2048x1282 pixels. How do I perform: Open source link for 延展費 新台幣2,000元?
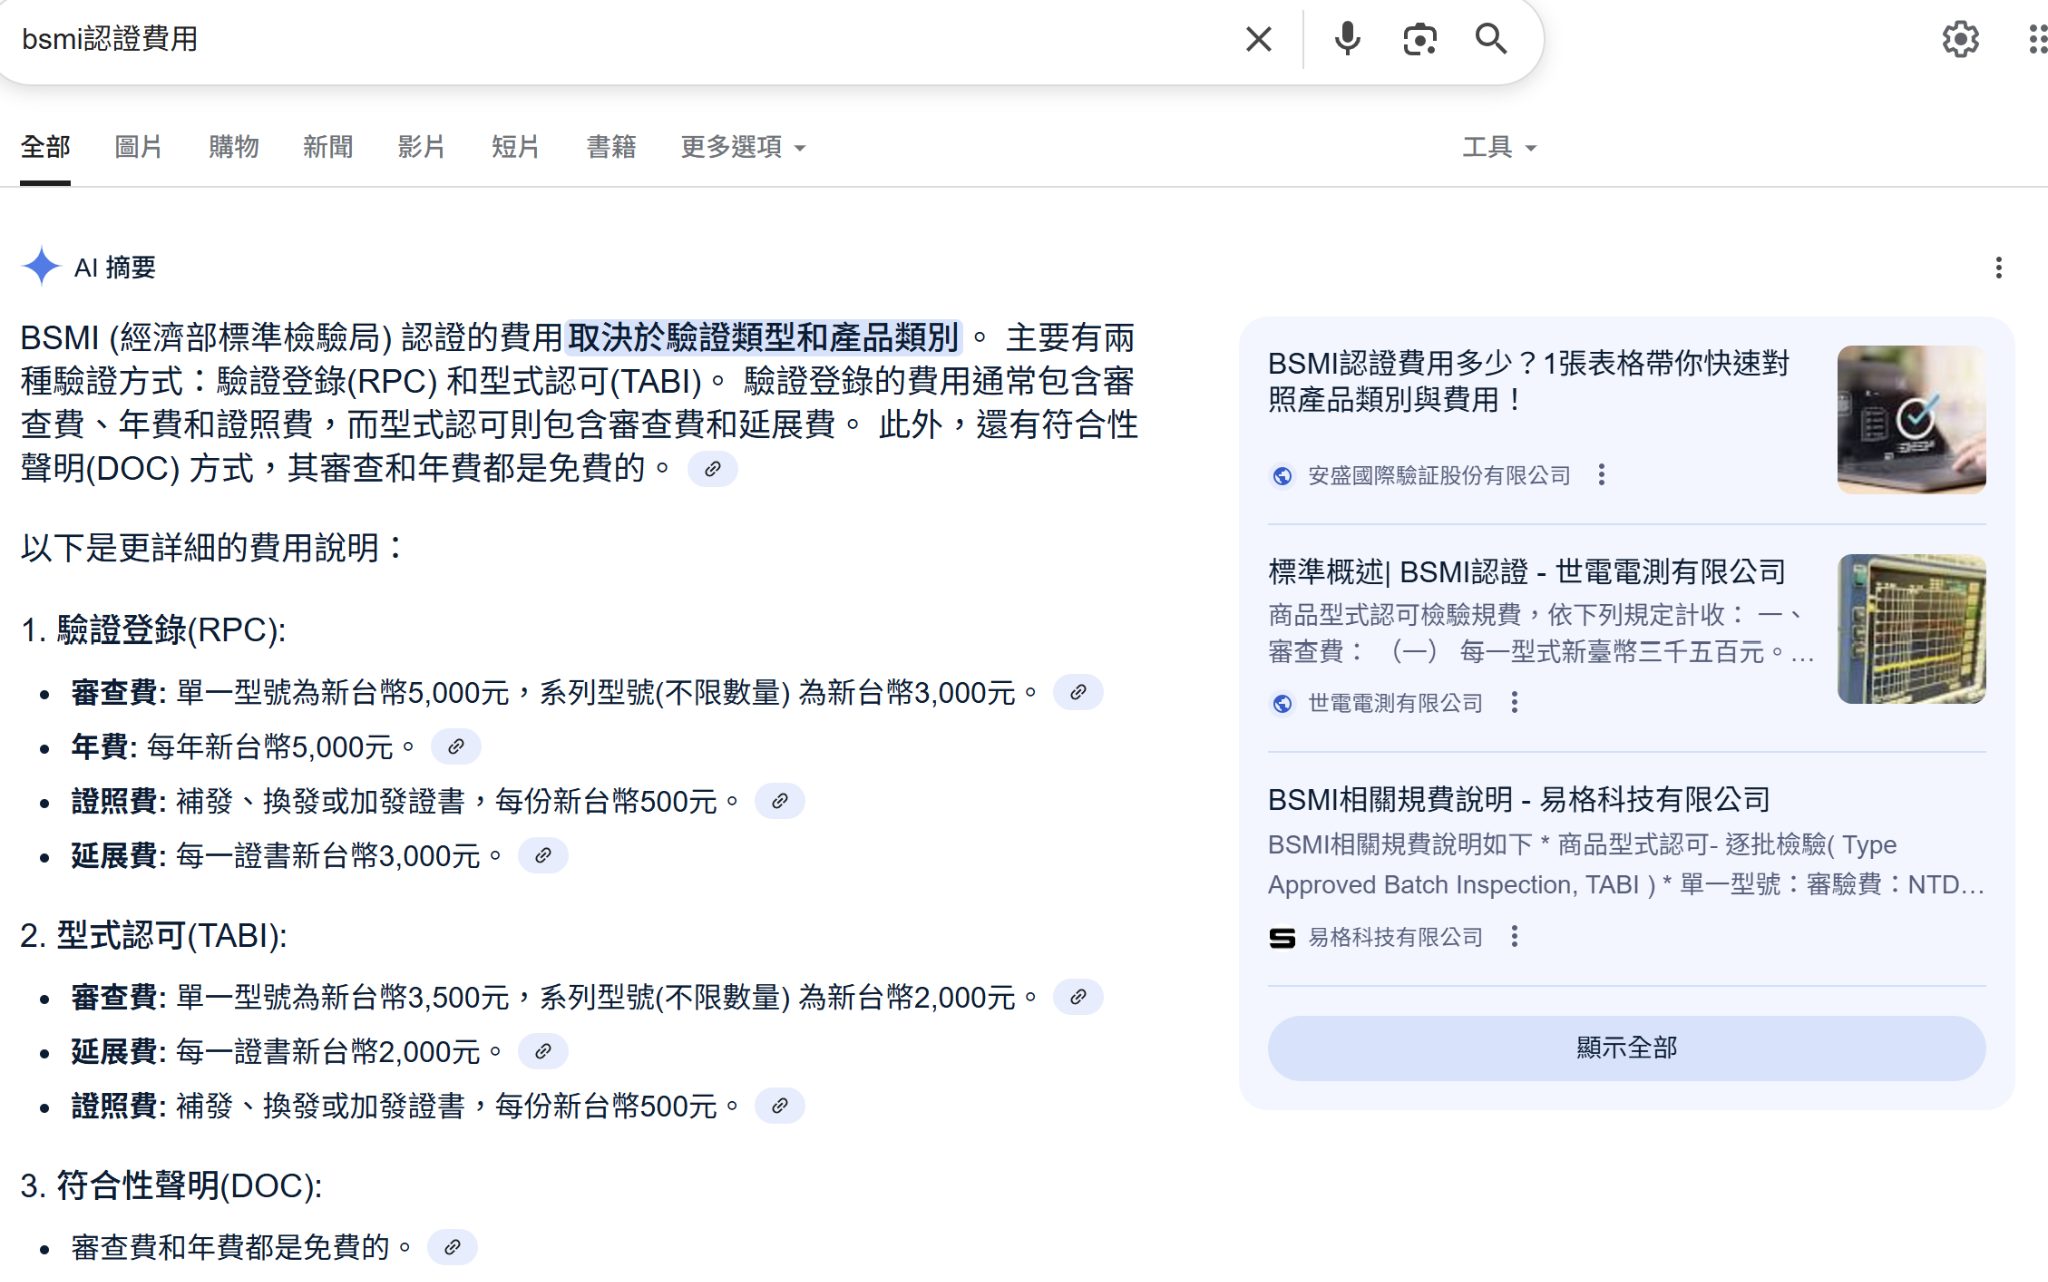pos(543,1052)
